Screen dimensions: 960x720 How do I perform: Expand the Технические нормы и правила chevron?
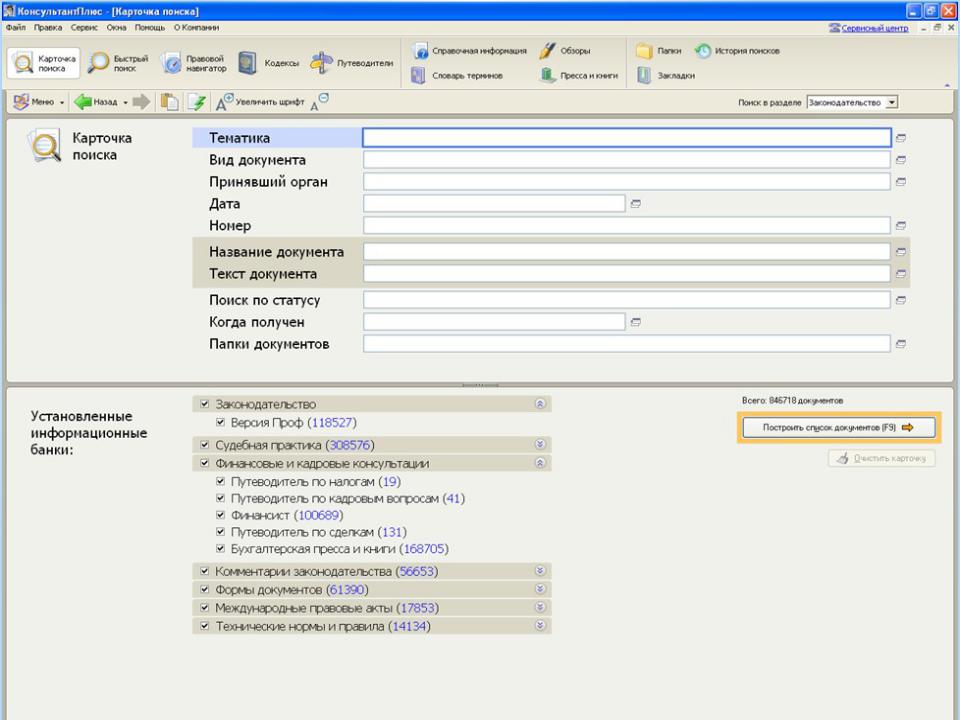pos(540,626)
